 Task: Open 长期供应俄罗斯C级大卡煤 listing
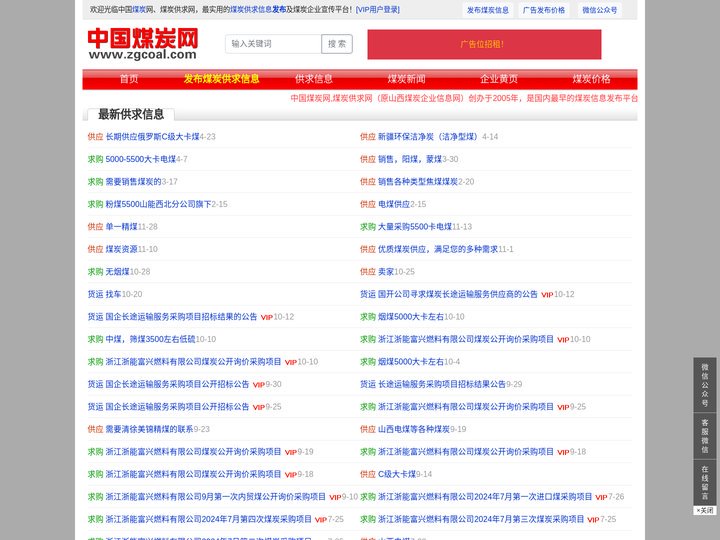pyautogui.click(x=152, y=137)
